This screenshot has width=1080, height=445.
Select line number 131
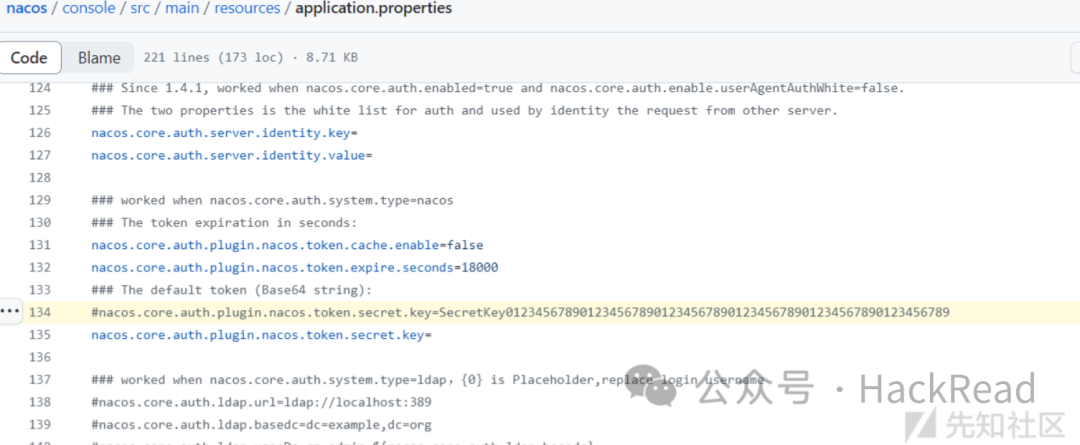pos(39,245)
